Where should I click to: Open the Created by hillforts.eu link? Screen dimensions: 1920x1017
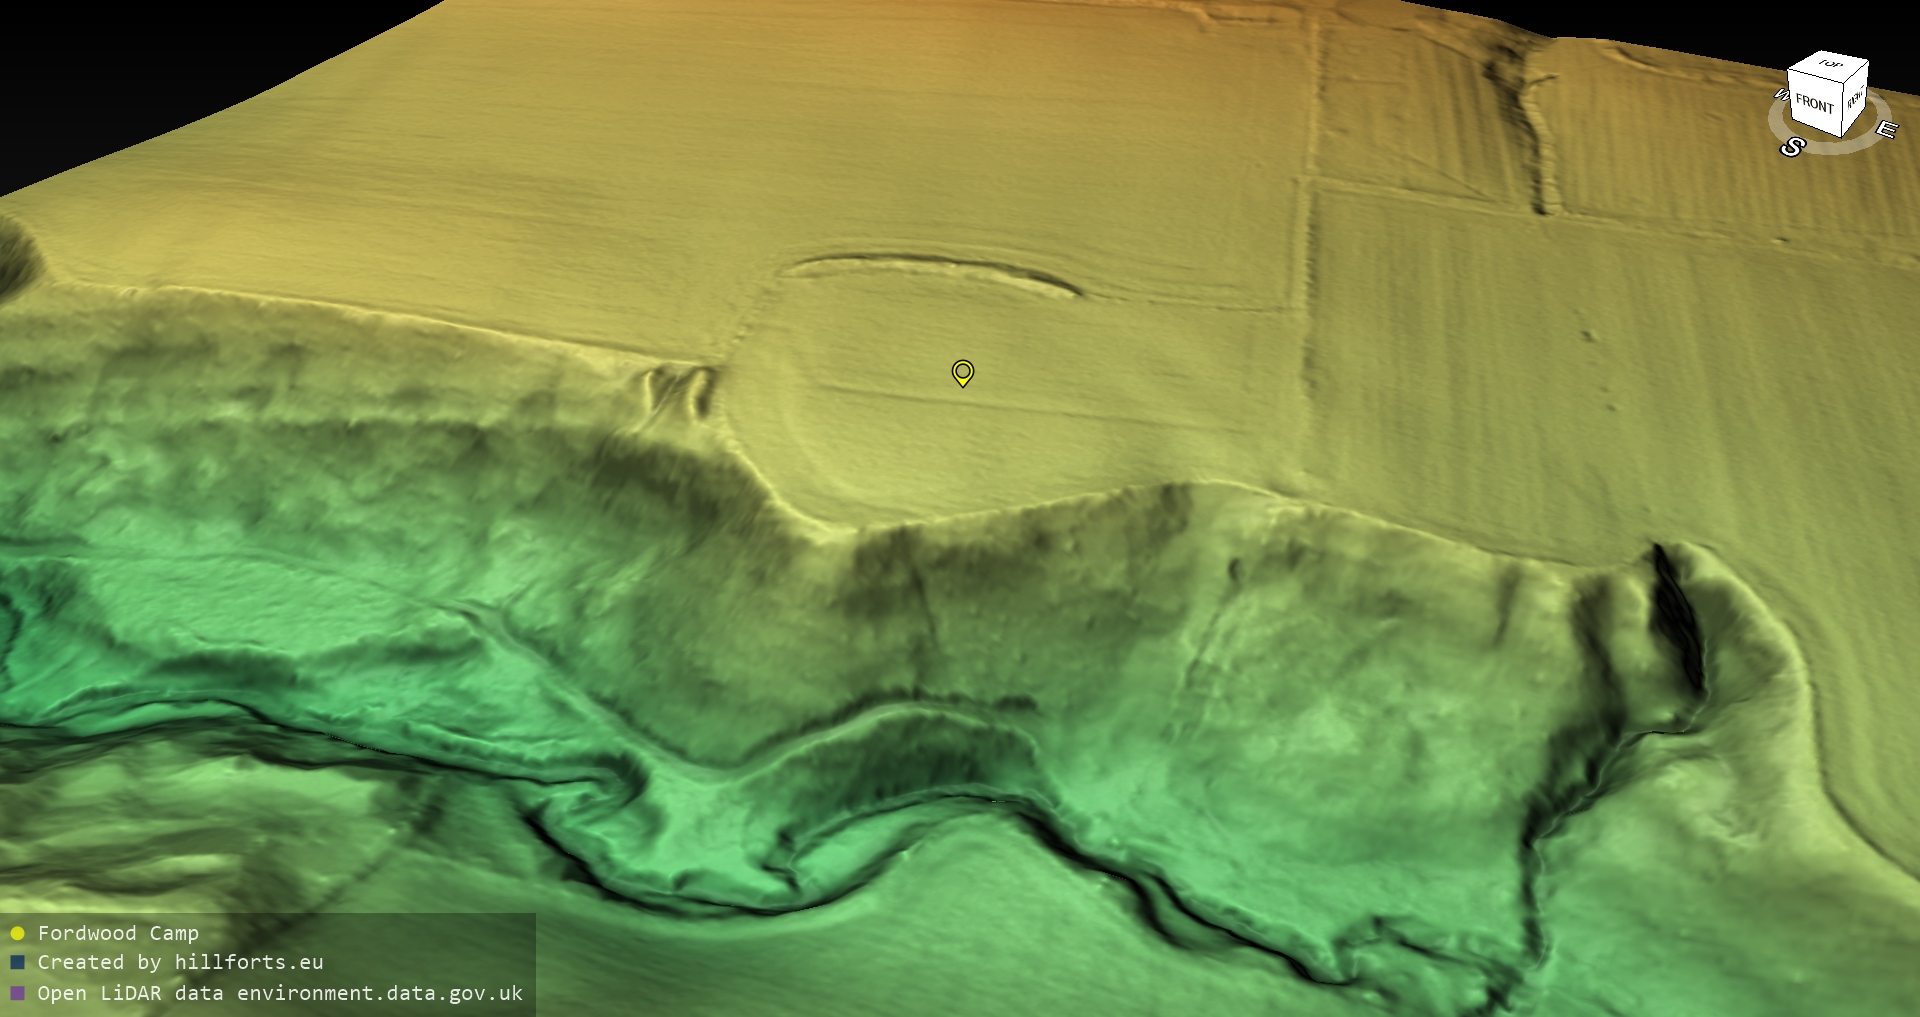point(180,962)
